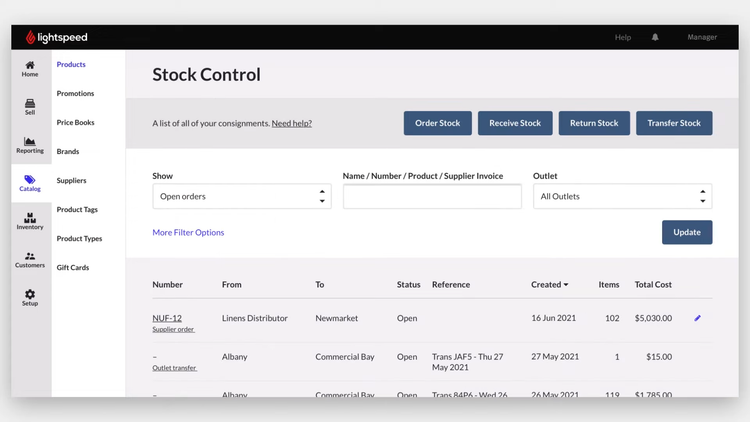Viewport: 750px width, 422px height.
Task: Open the Setup gear icon
Action: pos(30,298)
